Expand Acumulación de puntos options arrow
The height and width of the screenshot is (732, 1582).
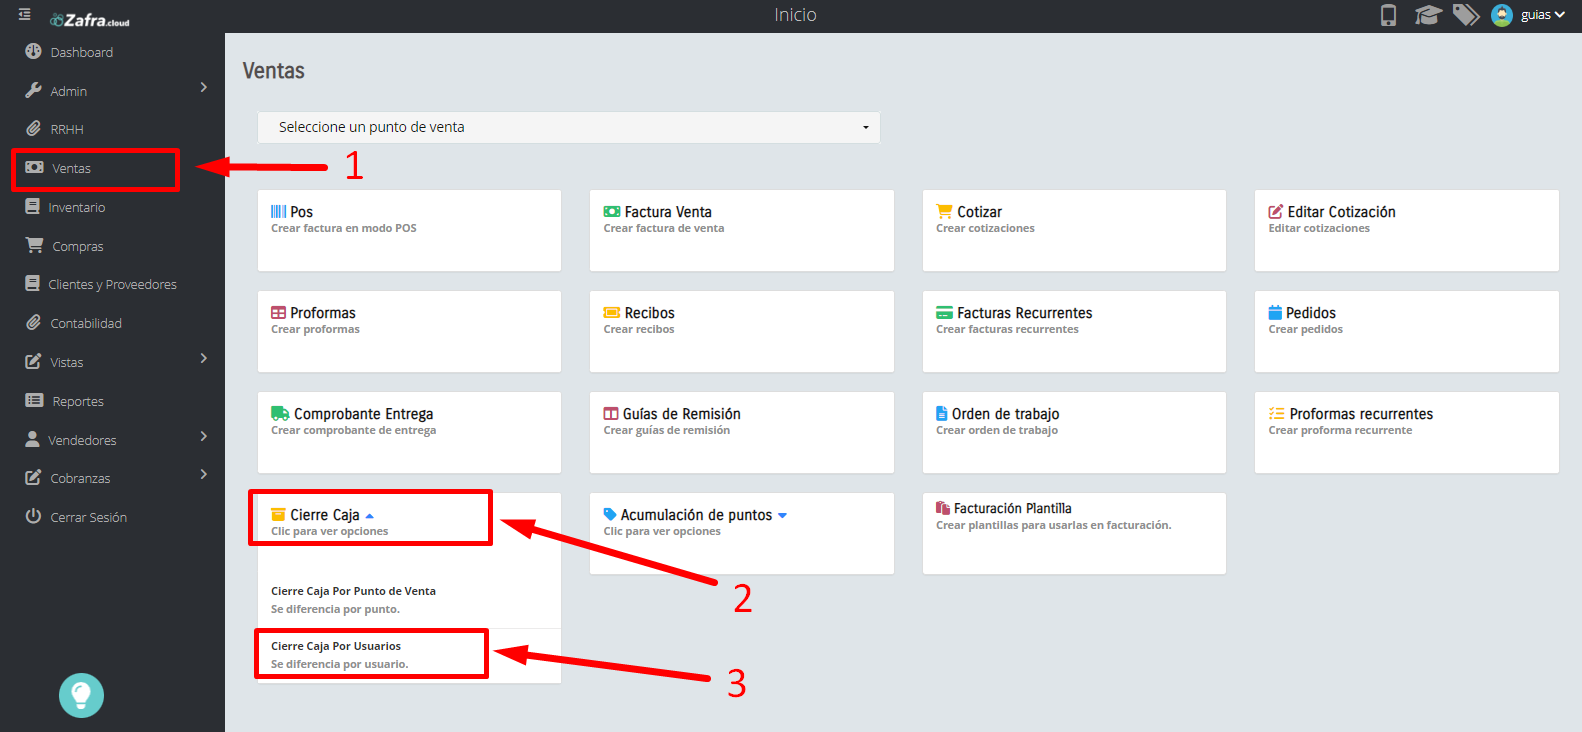coord(782,516)
